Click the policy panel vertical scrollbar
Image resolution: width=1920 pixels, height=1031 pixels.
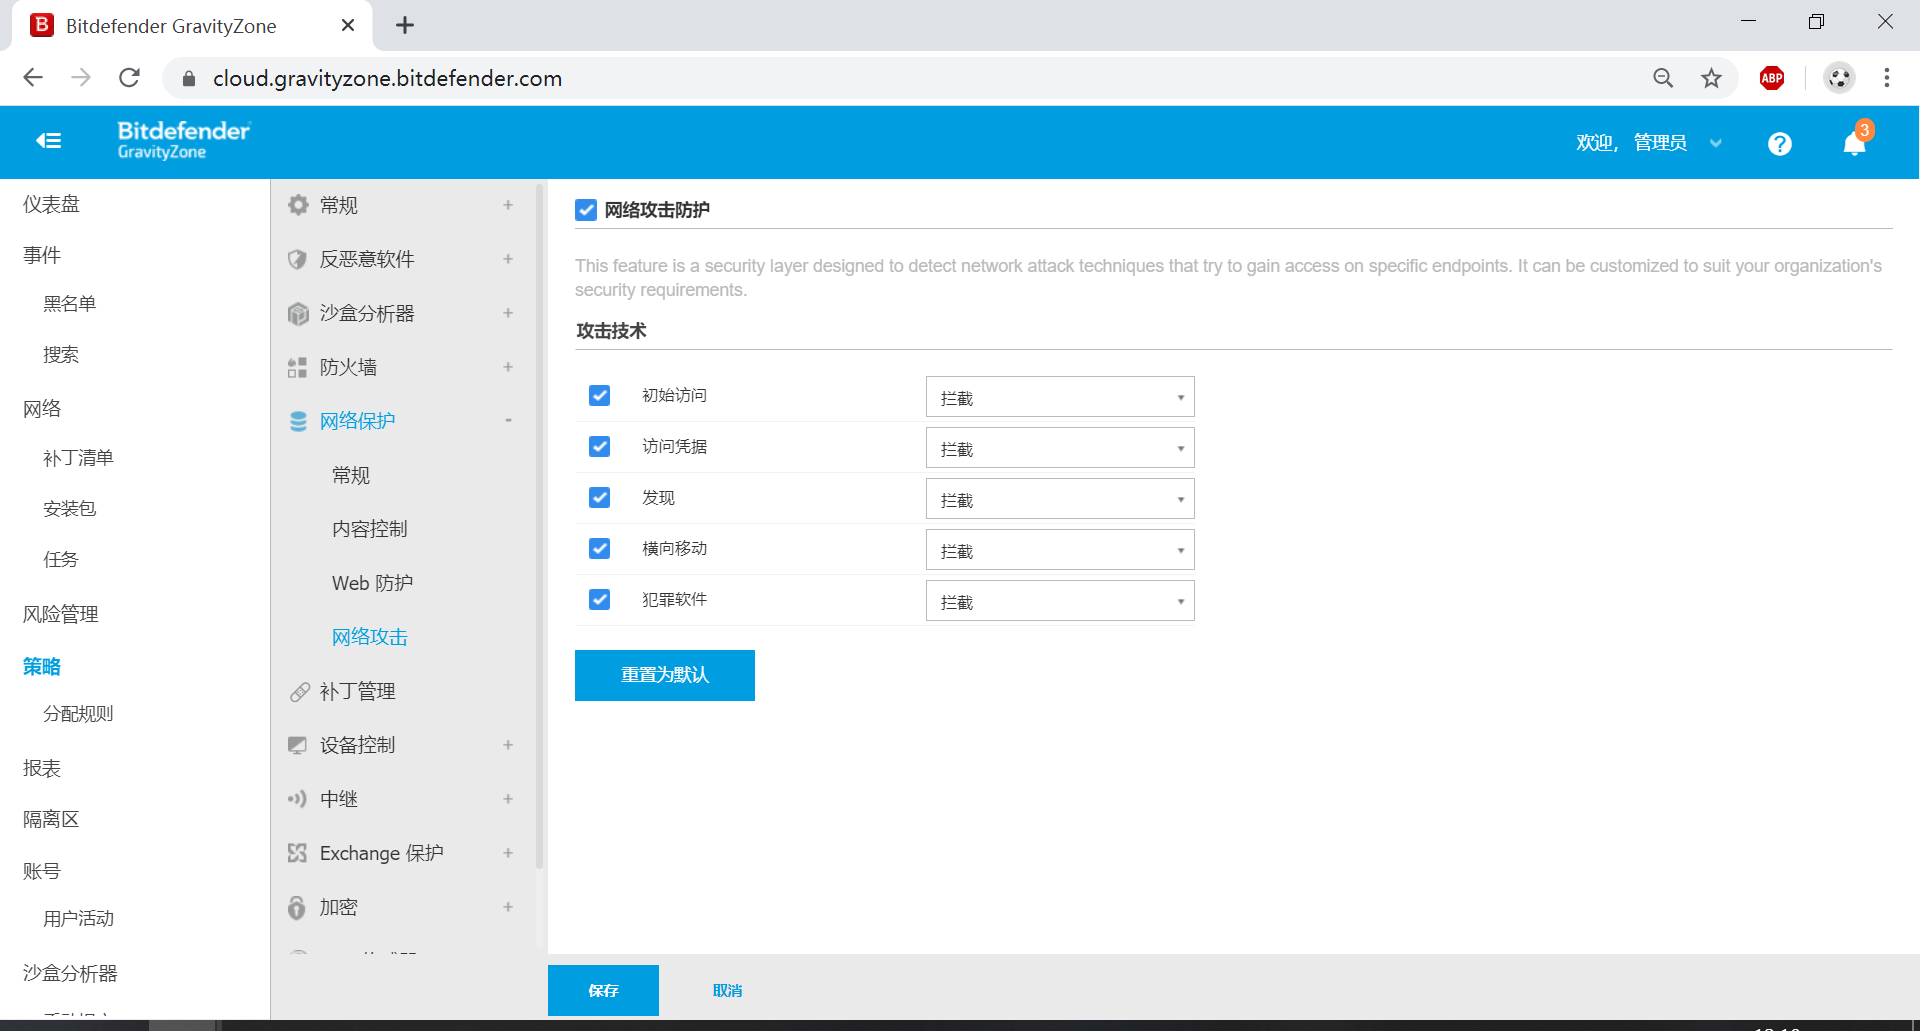tap(540, 525)
